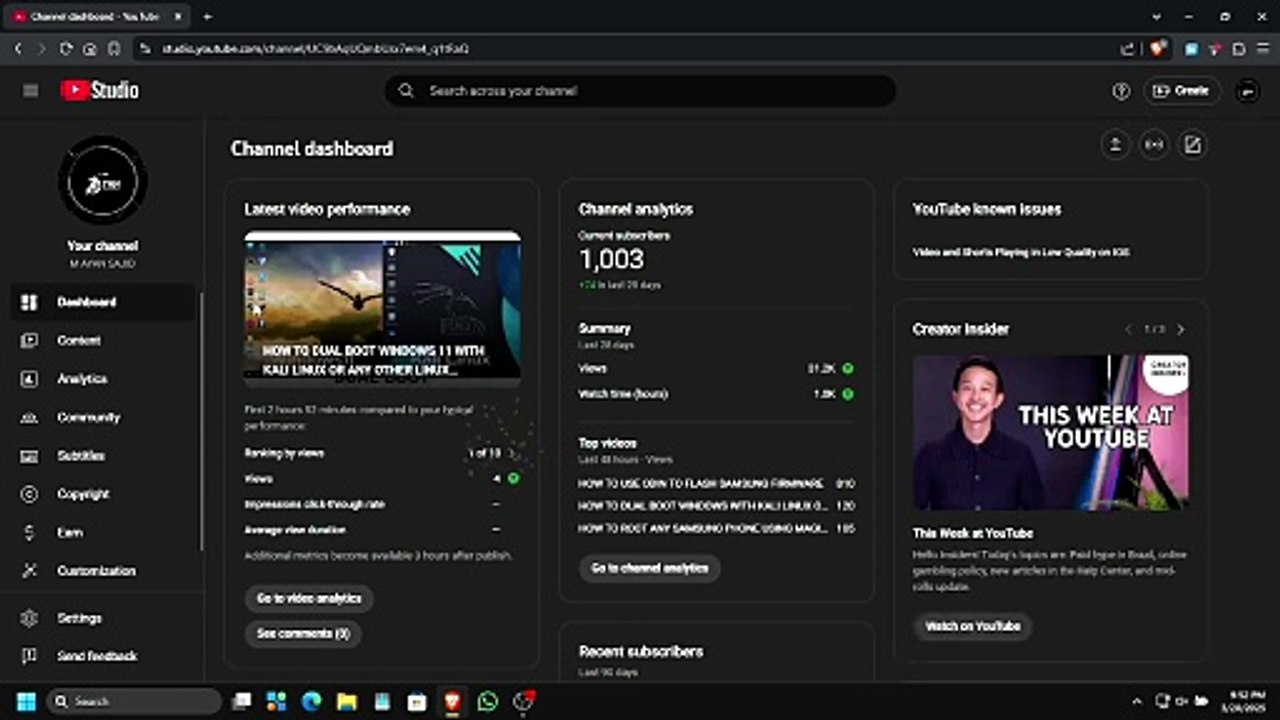Open WhatsApp from the taskbar
This screenshot has height=720, width=1280.
coord(487,701)
